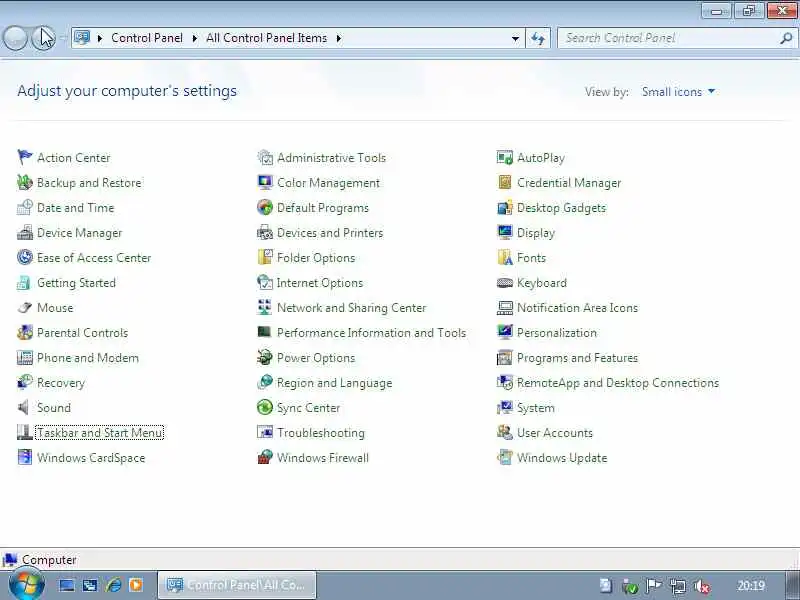
Task: Open the Ease of Access Center icon
Action: click(x=24, y=257)
